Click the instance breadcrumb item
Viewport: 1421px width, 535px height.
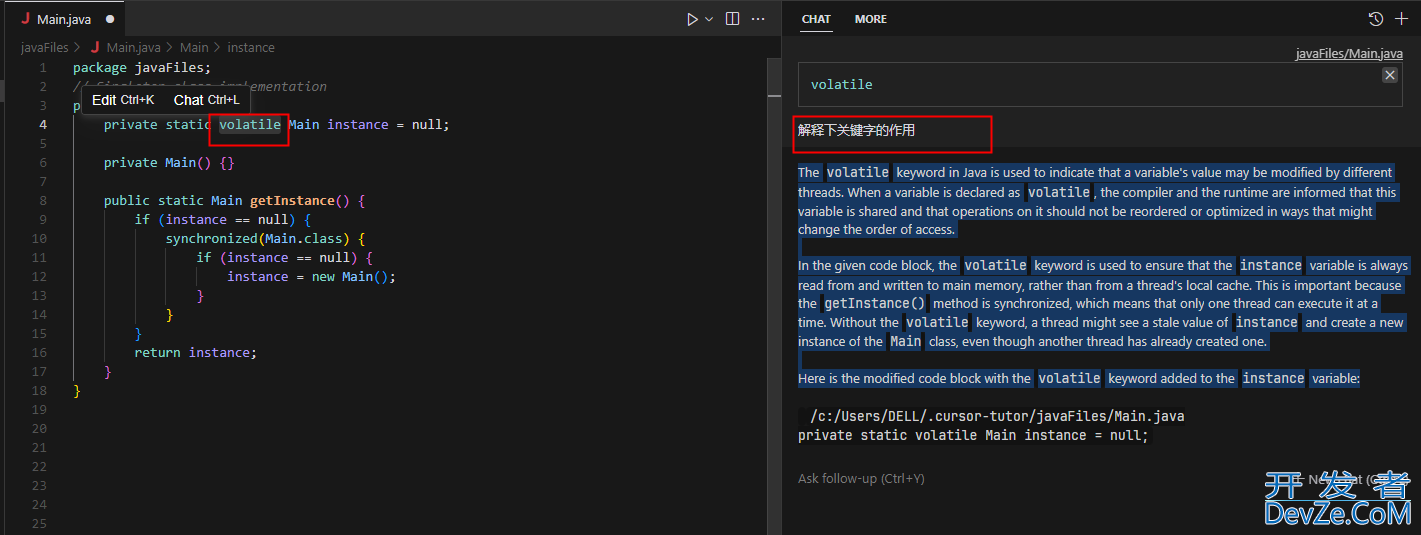(251, 47)
